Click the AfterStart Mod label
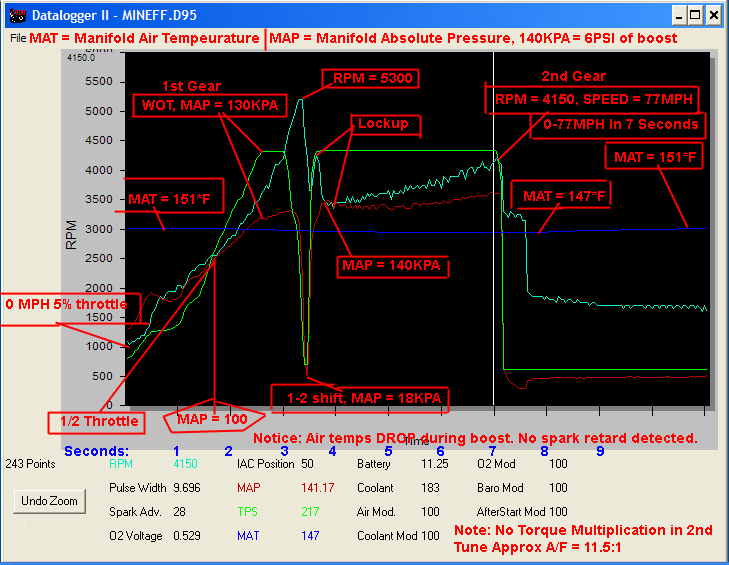This screenshot has height=565, width=729. 511,512
